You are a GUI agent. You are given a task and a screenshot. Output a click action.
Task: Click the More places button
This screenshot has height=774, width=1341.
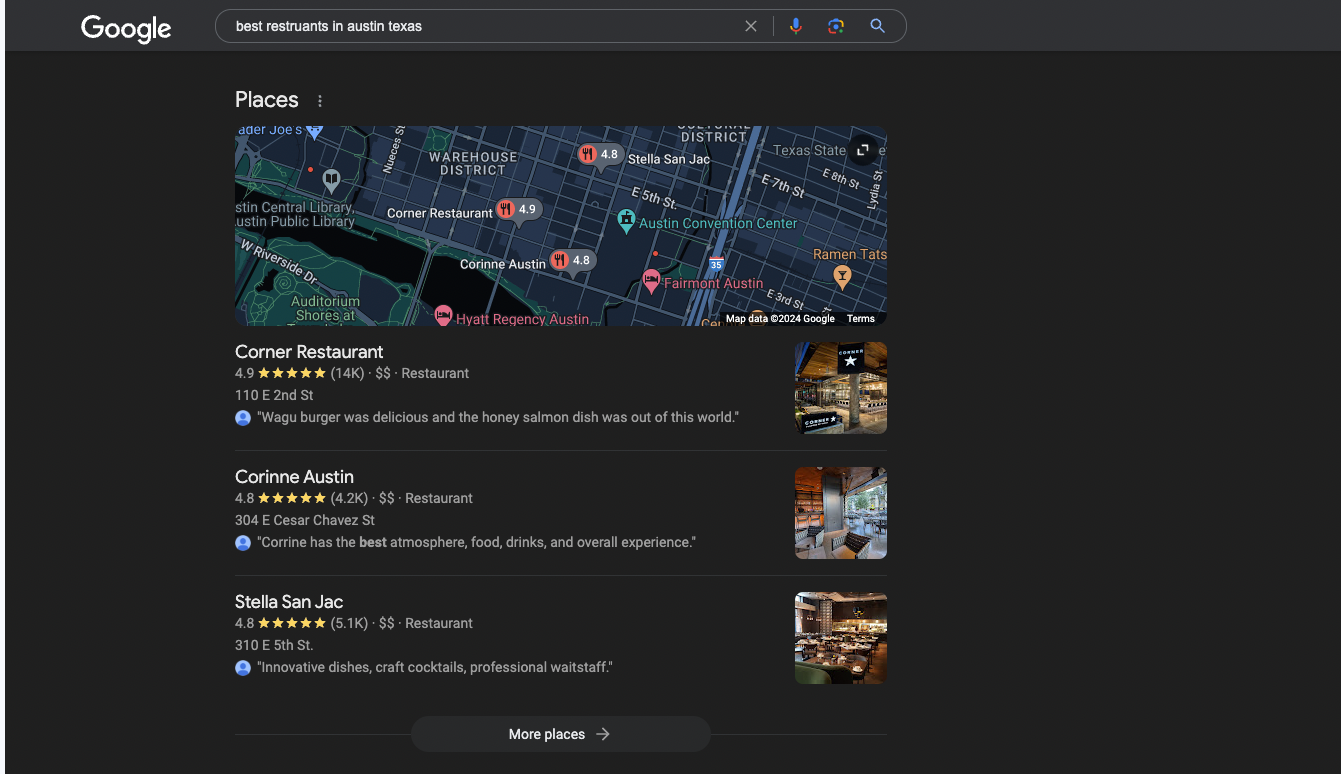(x=560, y=734)
